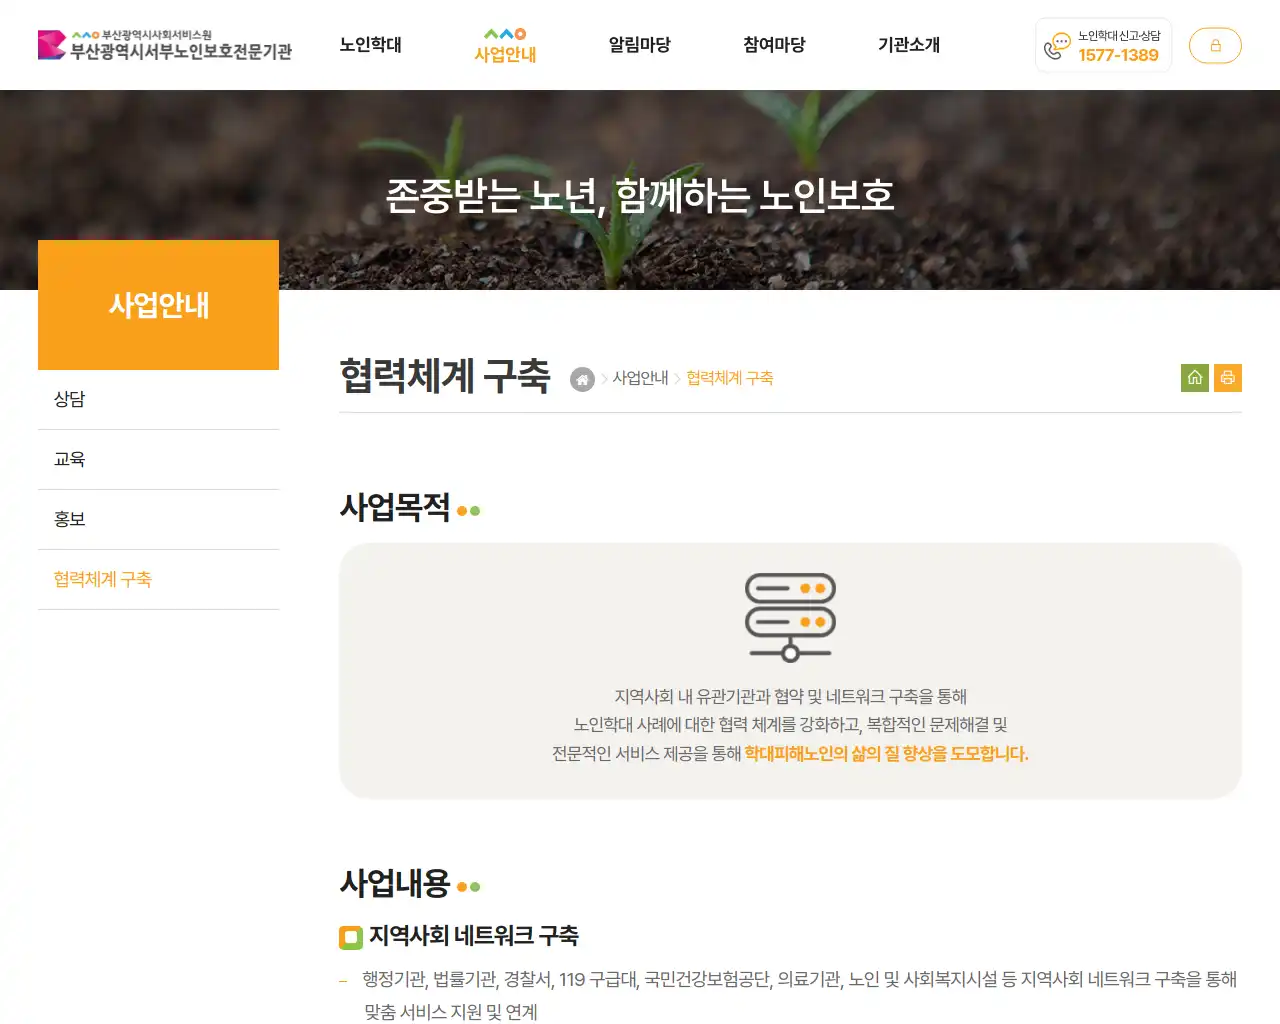The height and width of the screenshot is (1024, 1280).
Task: Click the 1577-1389 report hotline number
Action: point(1117,56)
